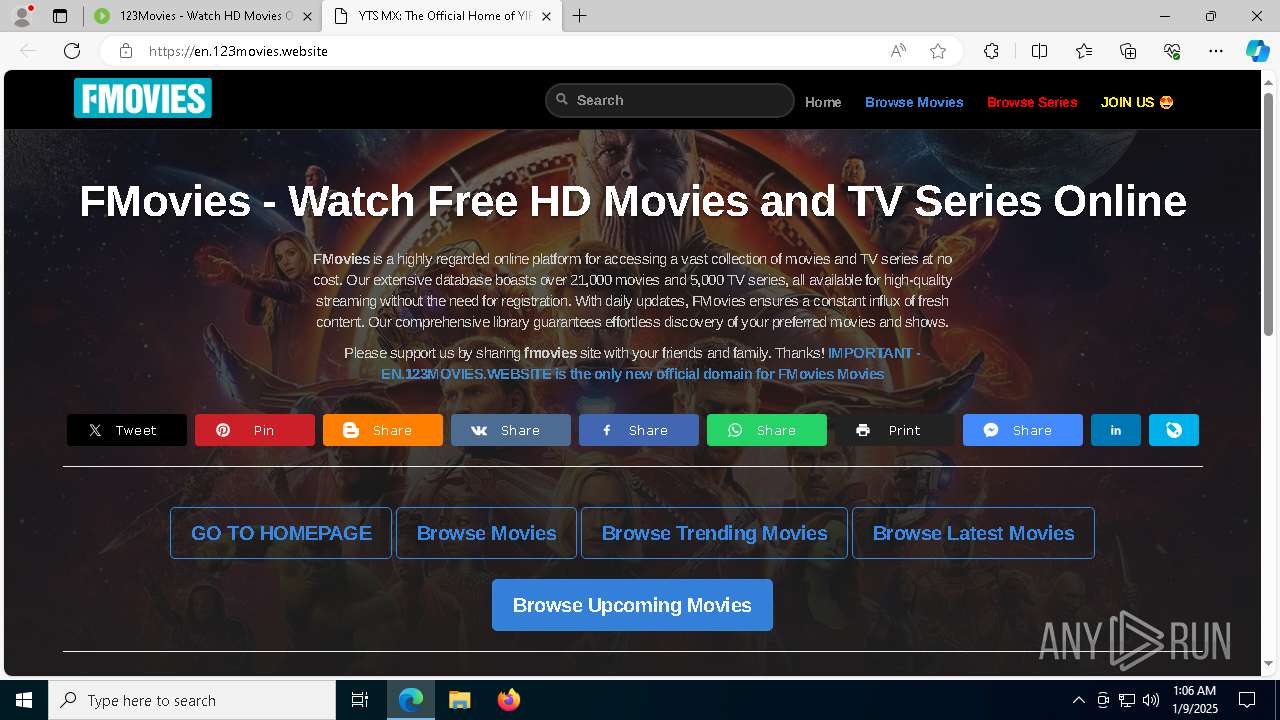This screenshot has width=1280, height=720.
Task: Open Copilot sidebar icon
Action: [x=1257, y=51]
